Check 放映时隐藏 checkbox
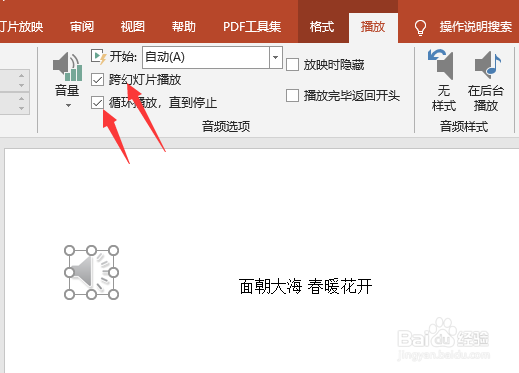Image resolution: width=519 pixels, height=373 pixels. [x=292, y=64]
